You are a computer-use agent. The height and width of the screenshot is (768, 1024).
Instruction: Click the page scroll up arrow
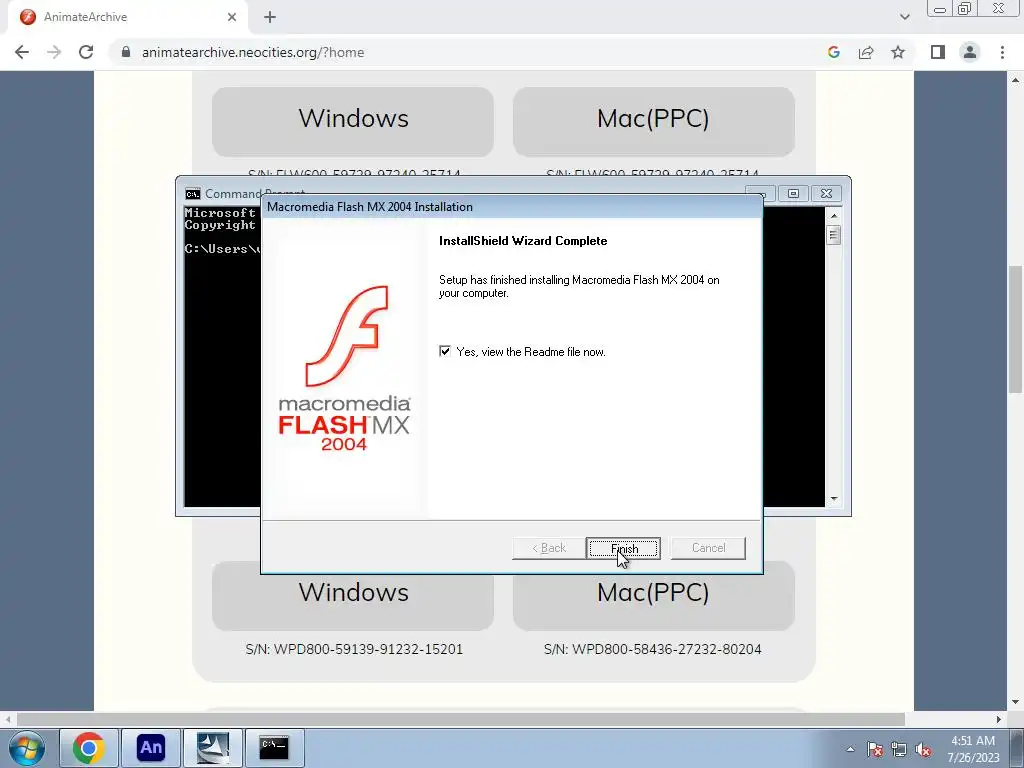click(x=1015, y=80)
